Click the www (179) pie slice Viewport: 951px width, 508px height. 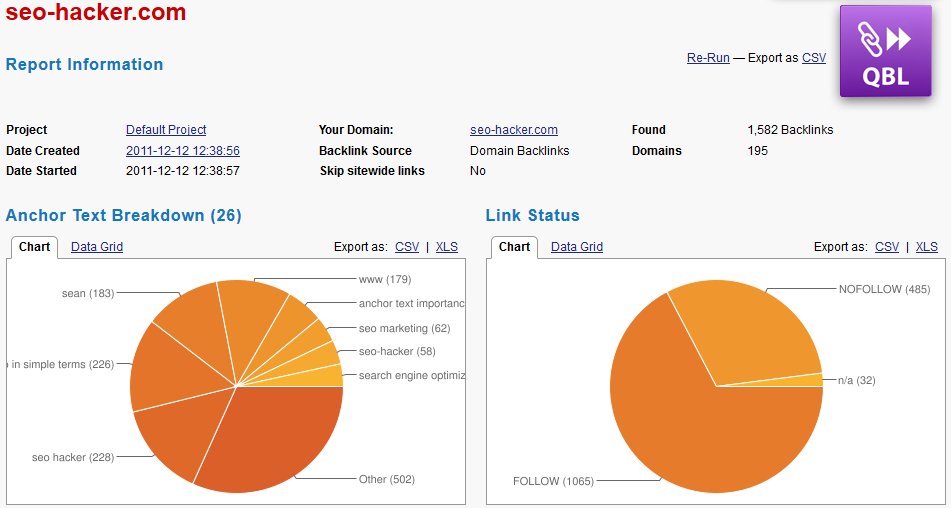click(x=250, y=320)
